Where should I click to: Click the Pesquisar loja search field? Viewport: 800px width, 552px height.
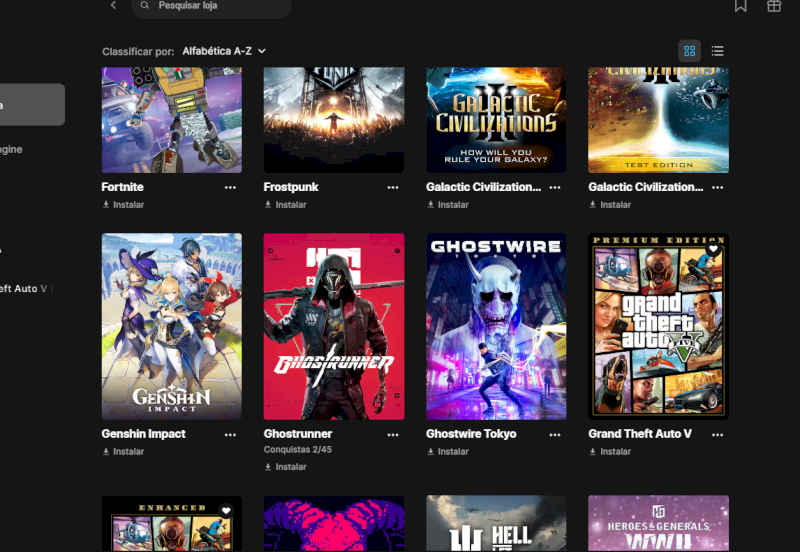tap(211, 6)
